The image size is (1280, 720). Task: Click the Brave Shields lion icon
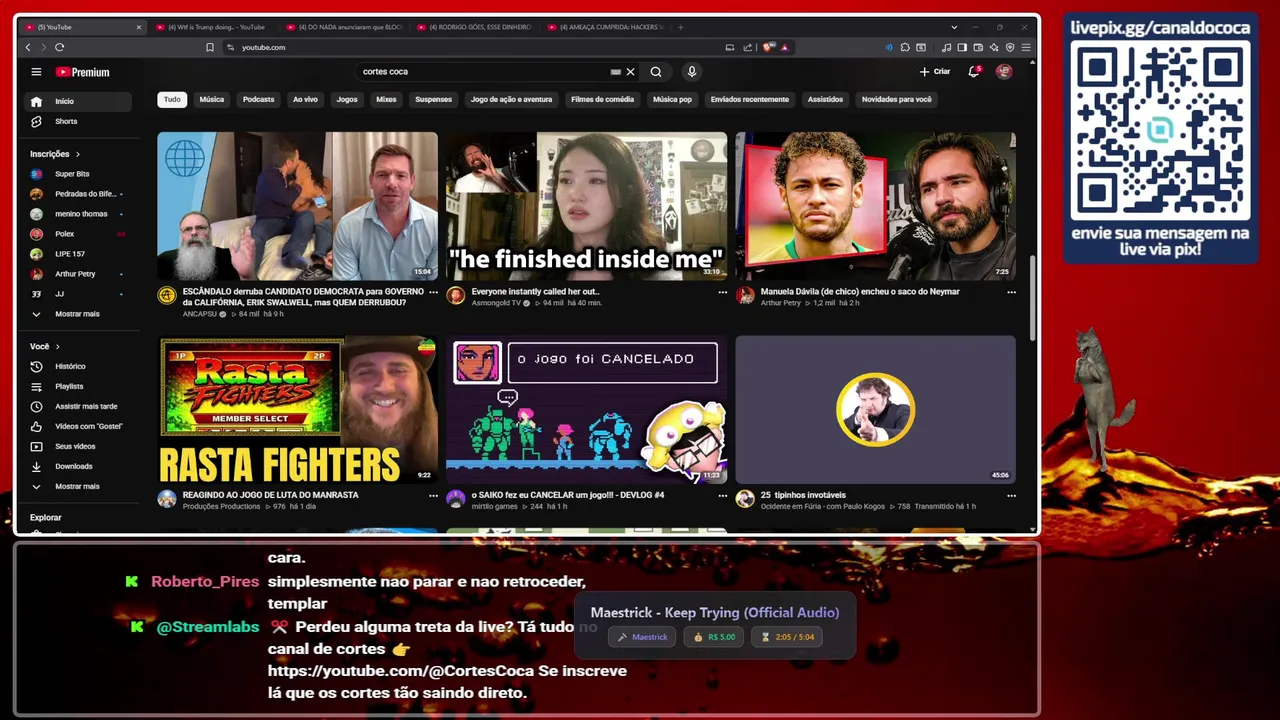pos(768,47)
